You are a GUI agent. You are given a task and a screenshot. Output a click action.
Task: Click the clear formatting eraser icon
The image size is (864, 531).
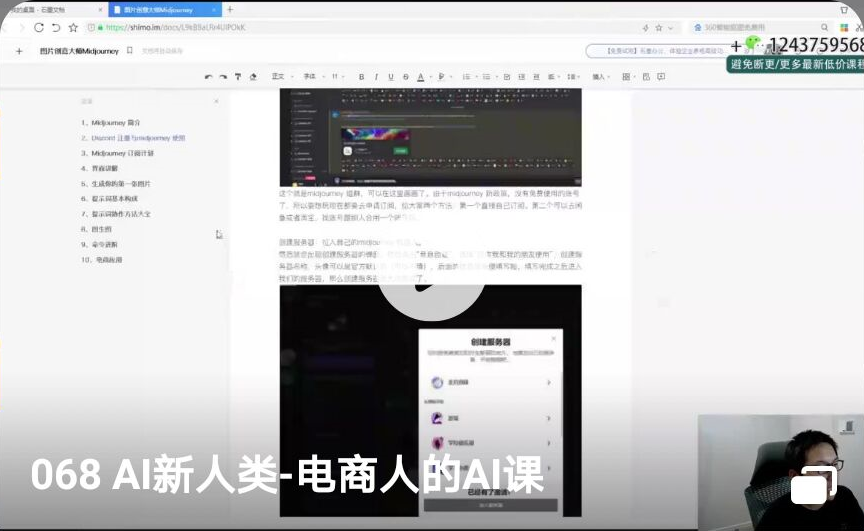coord(253,76)
